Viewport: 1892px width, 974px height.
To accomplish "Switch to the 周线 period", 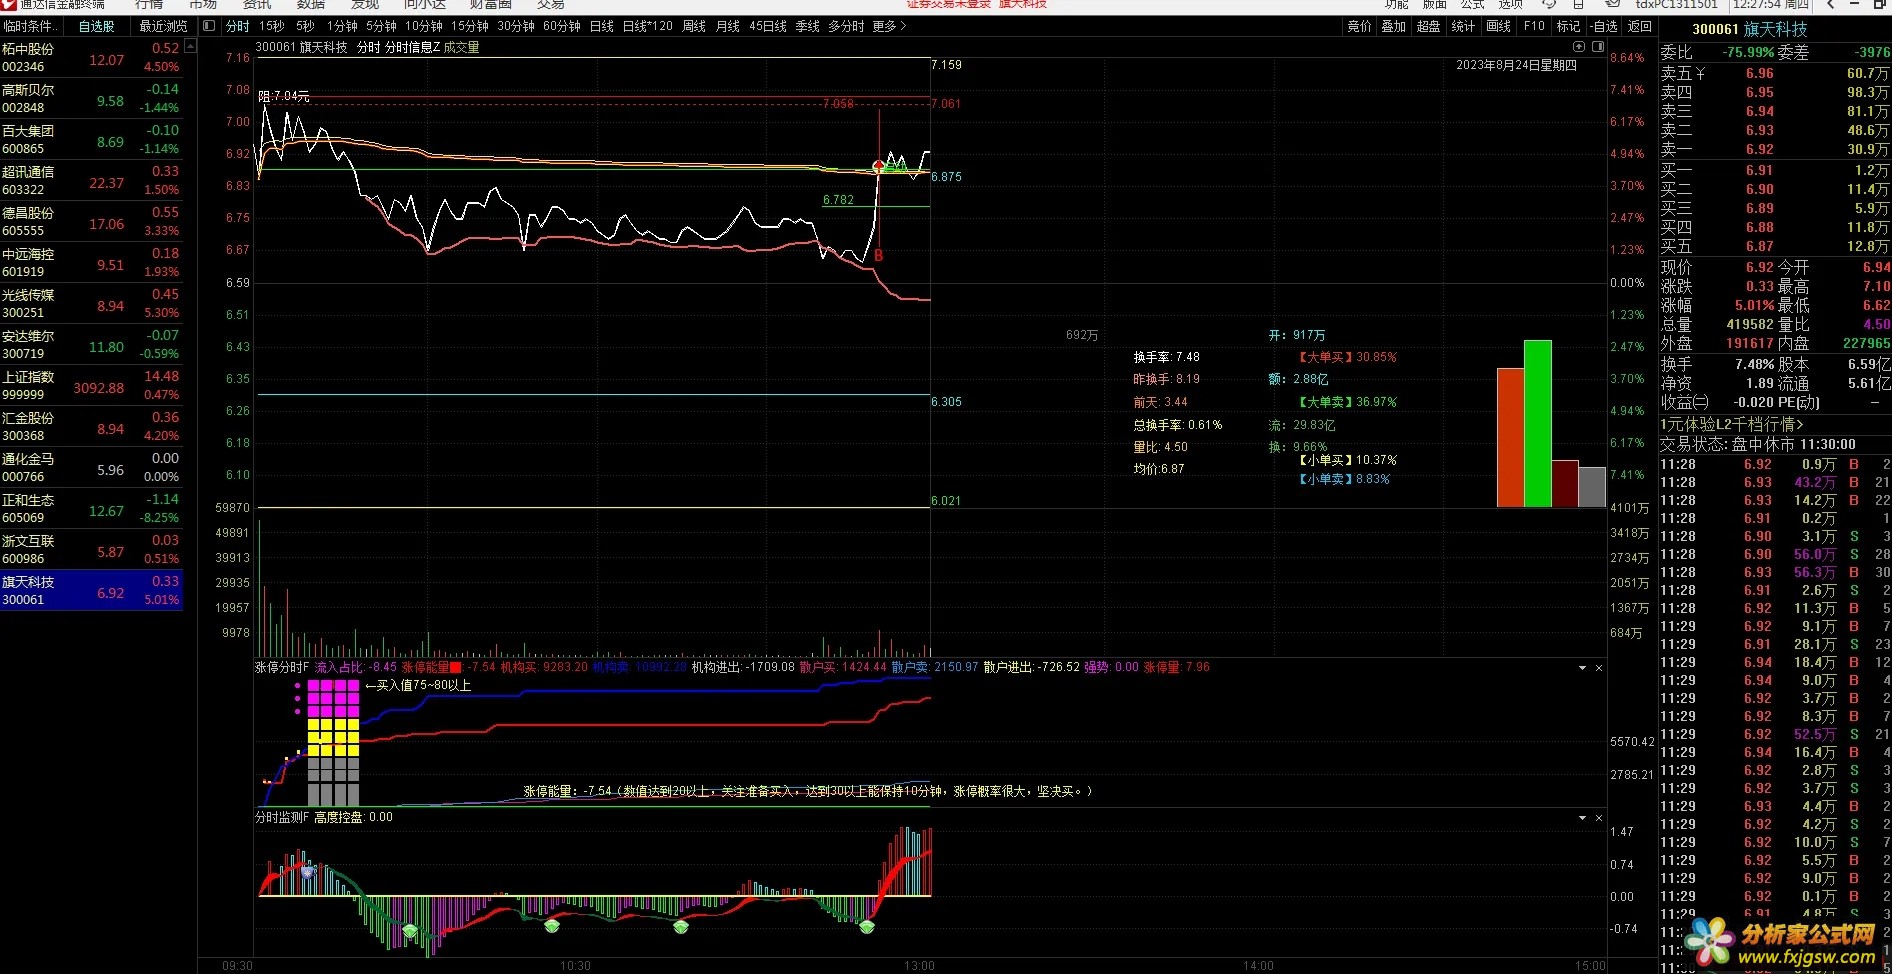I will (x=694, y=26).
